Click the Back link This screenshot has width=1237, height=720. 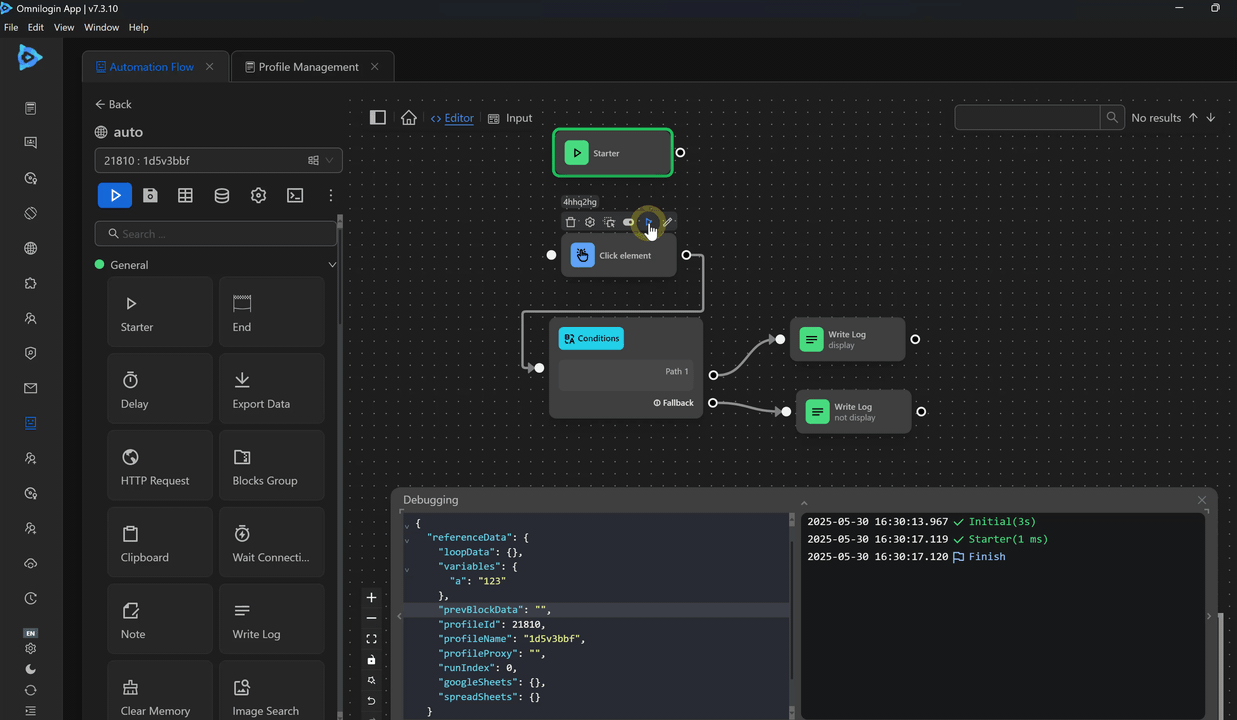coord(113,104)
